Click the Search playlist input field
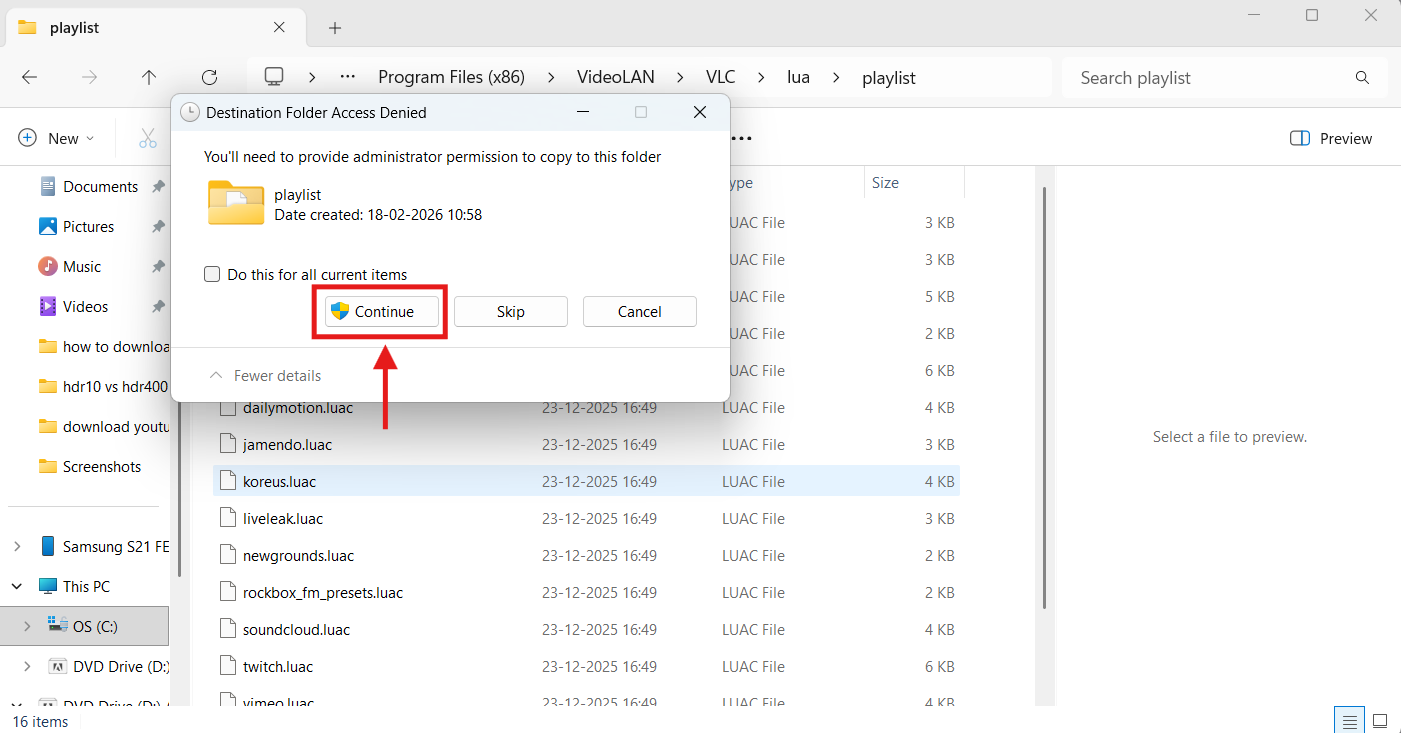Viewport: 1401px width, 733px height. [x=1180, y=77]
